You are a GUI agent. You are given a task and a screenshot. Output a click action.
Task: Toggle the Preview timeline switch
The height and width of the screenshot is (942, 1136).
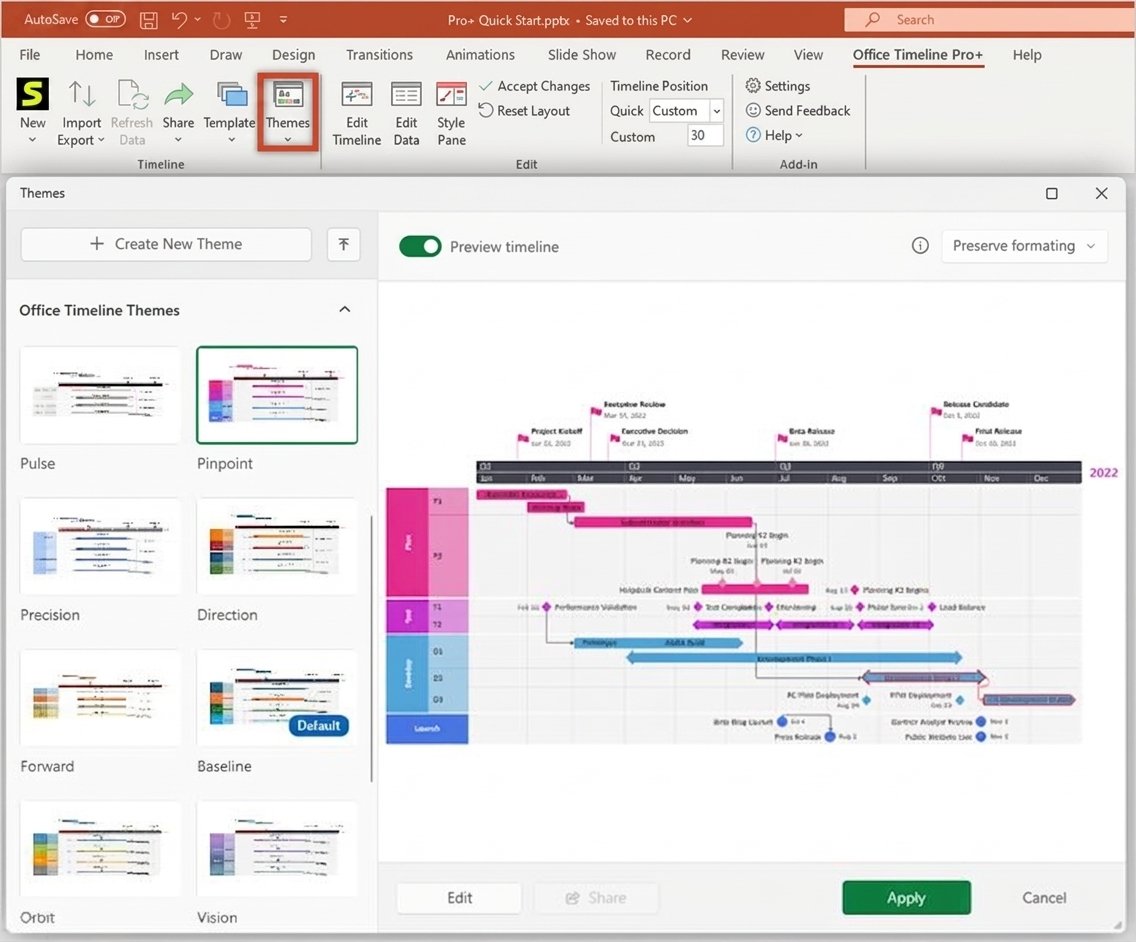420,246
